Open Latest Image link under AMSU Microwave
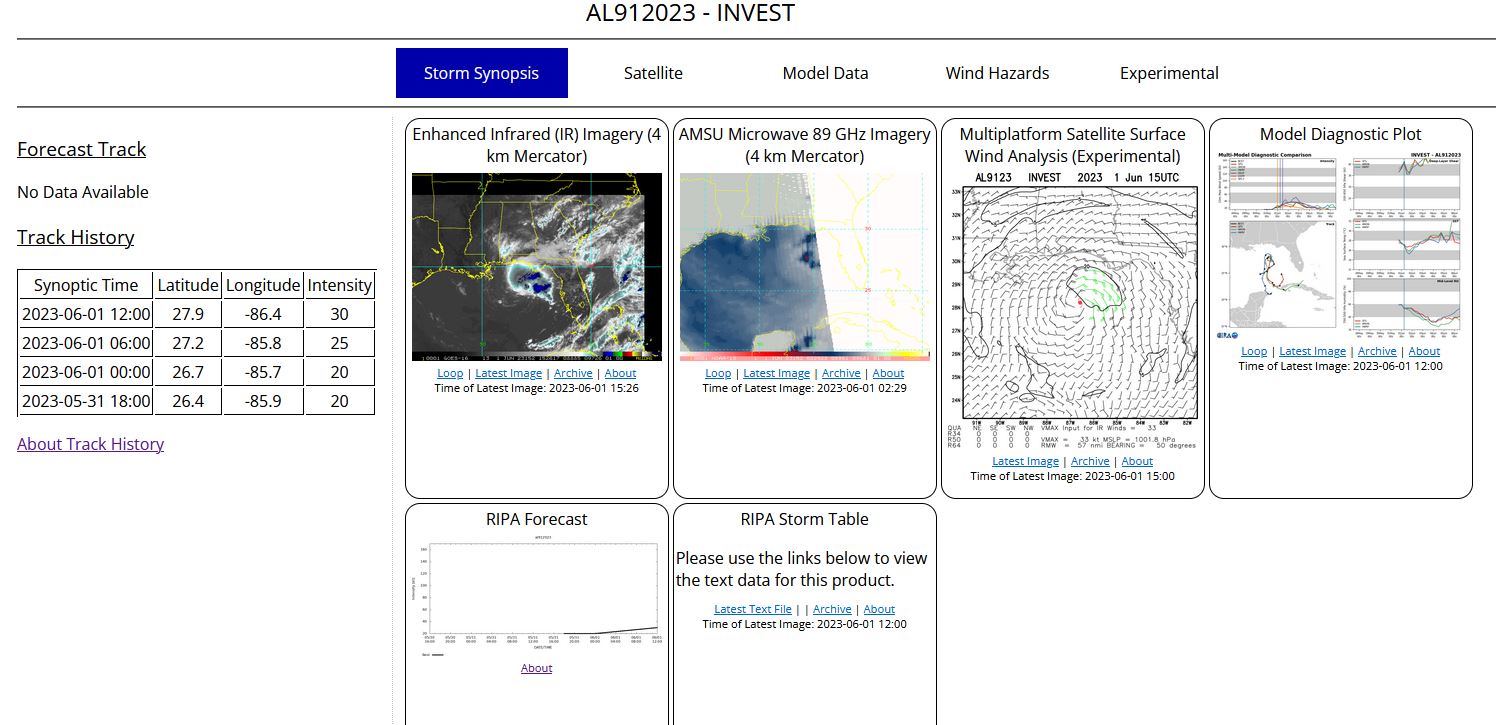The image size is (1496, 725). pyautogui.click(x=777, y=373)
